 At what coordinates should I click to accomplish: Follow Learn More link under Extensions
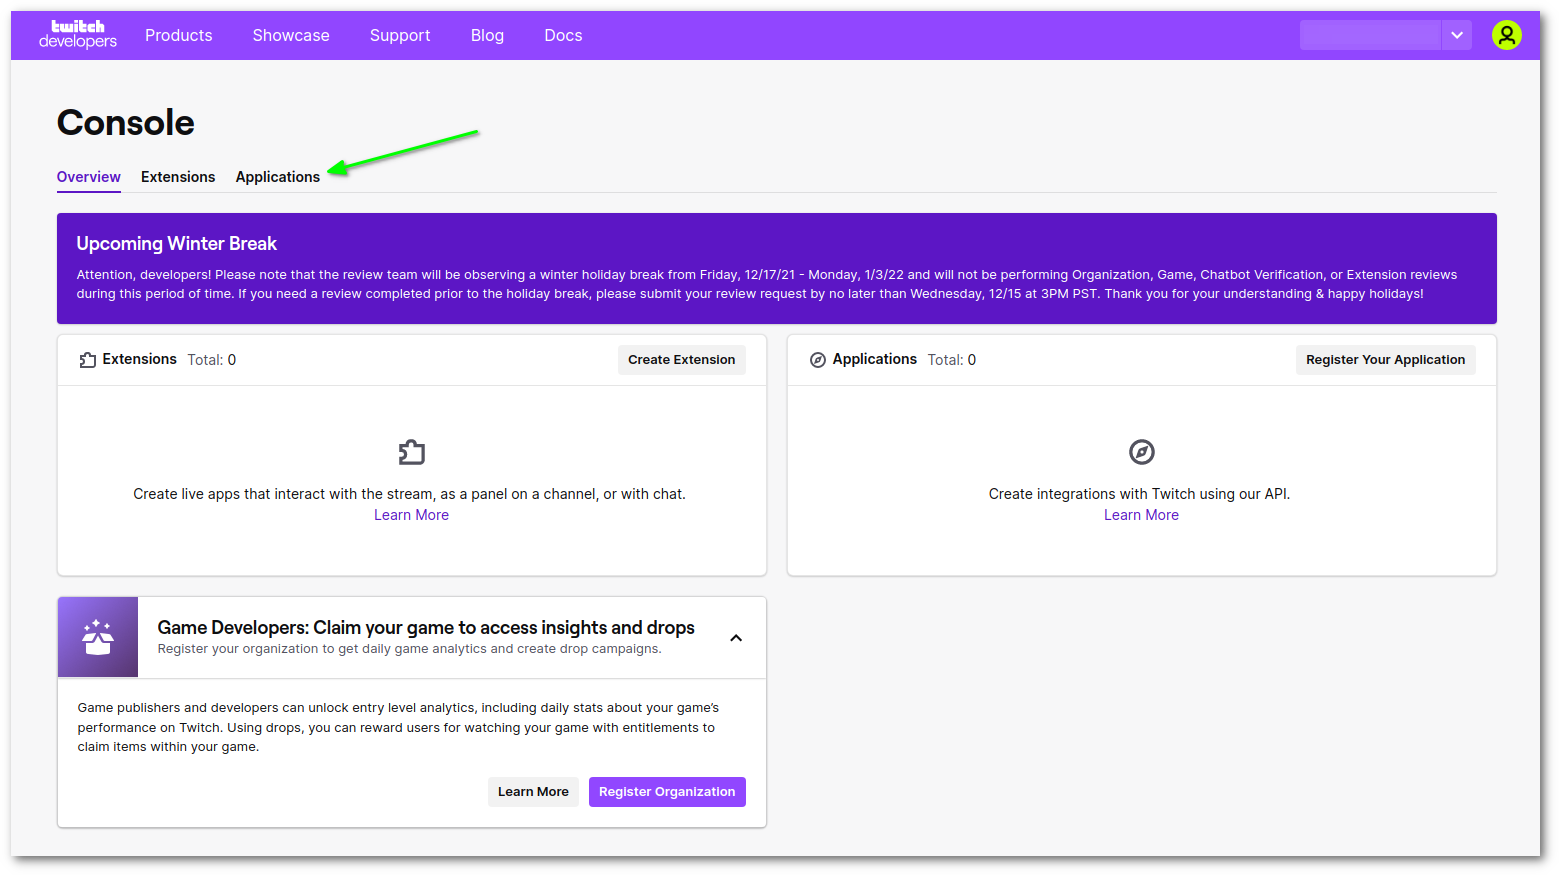(411, 515)
